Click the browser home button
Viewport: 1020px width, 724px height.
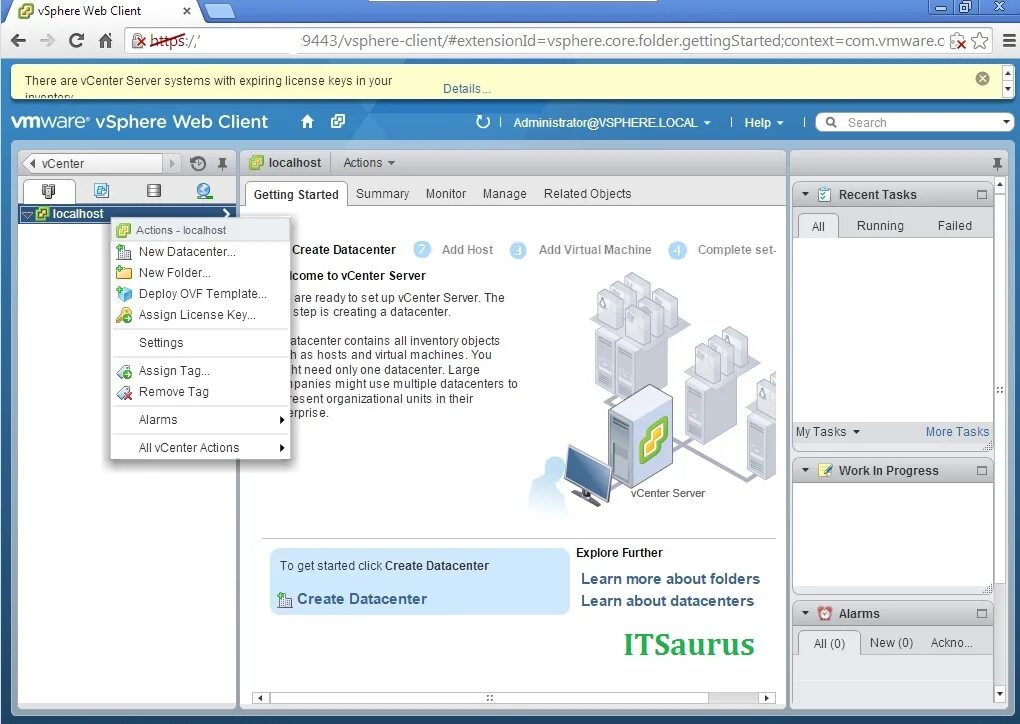[x=105, y=40]
